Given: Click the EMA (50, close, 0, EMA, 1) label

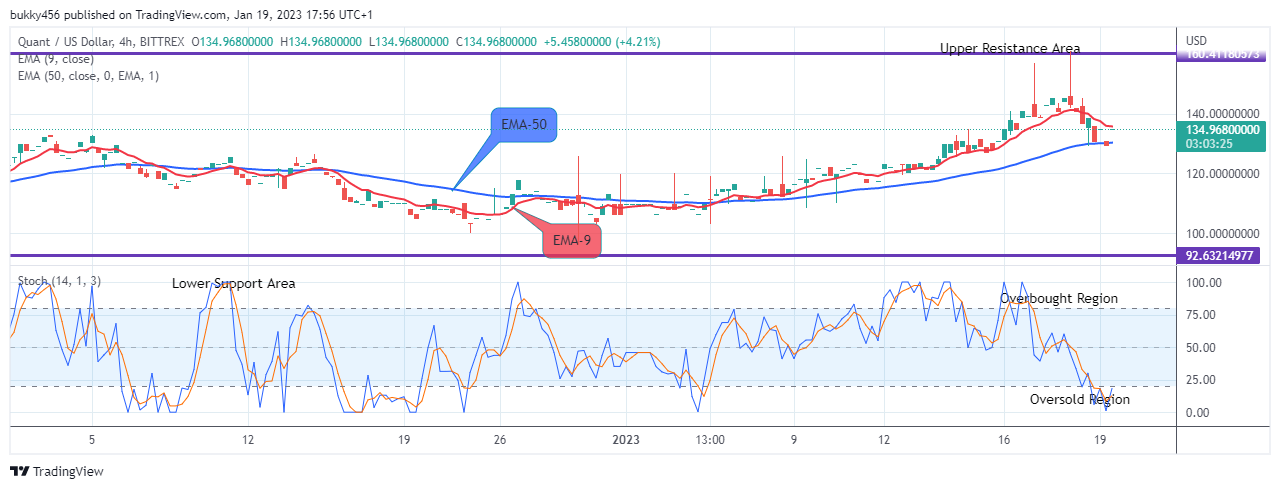Looking at the screenshot, I should (88, 76).
